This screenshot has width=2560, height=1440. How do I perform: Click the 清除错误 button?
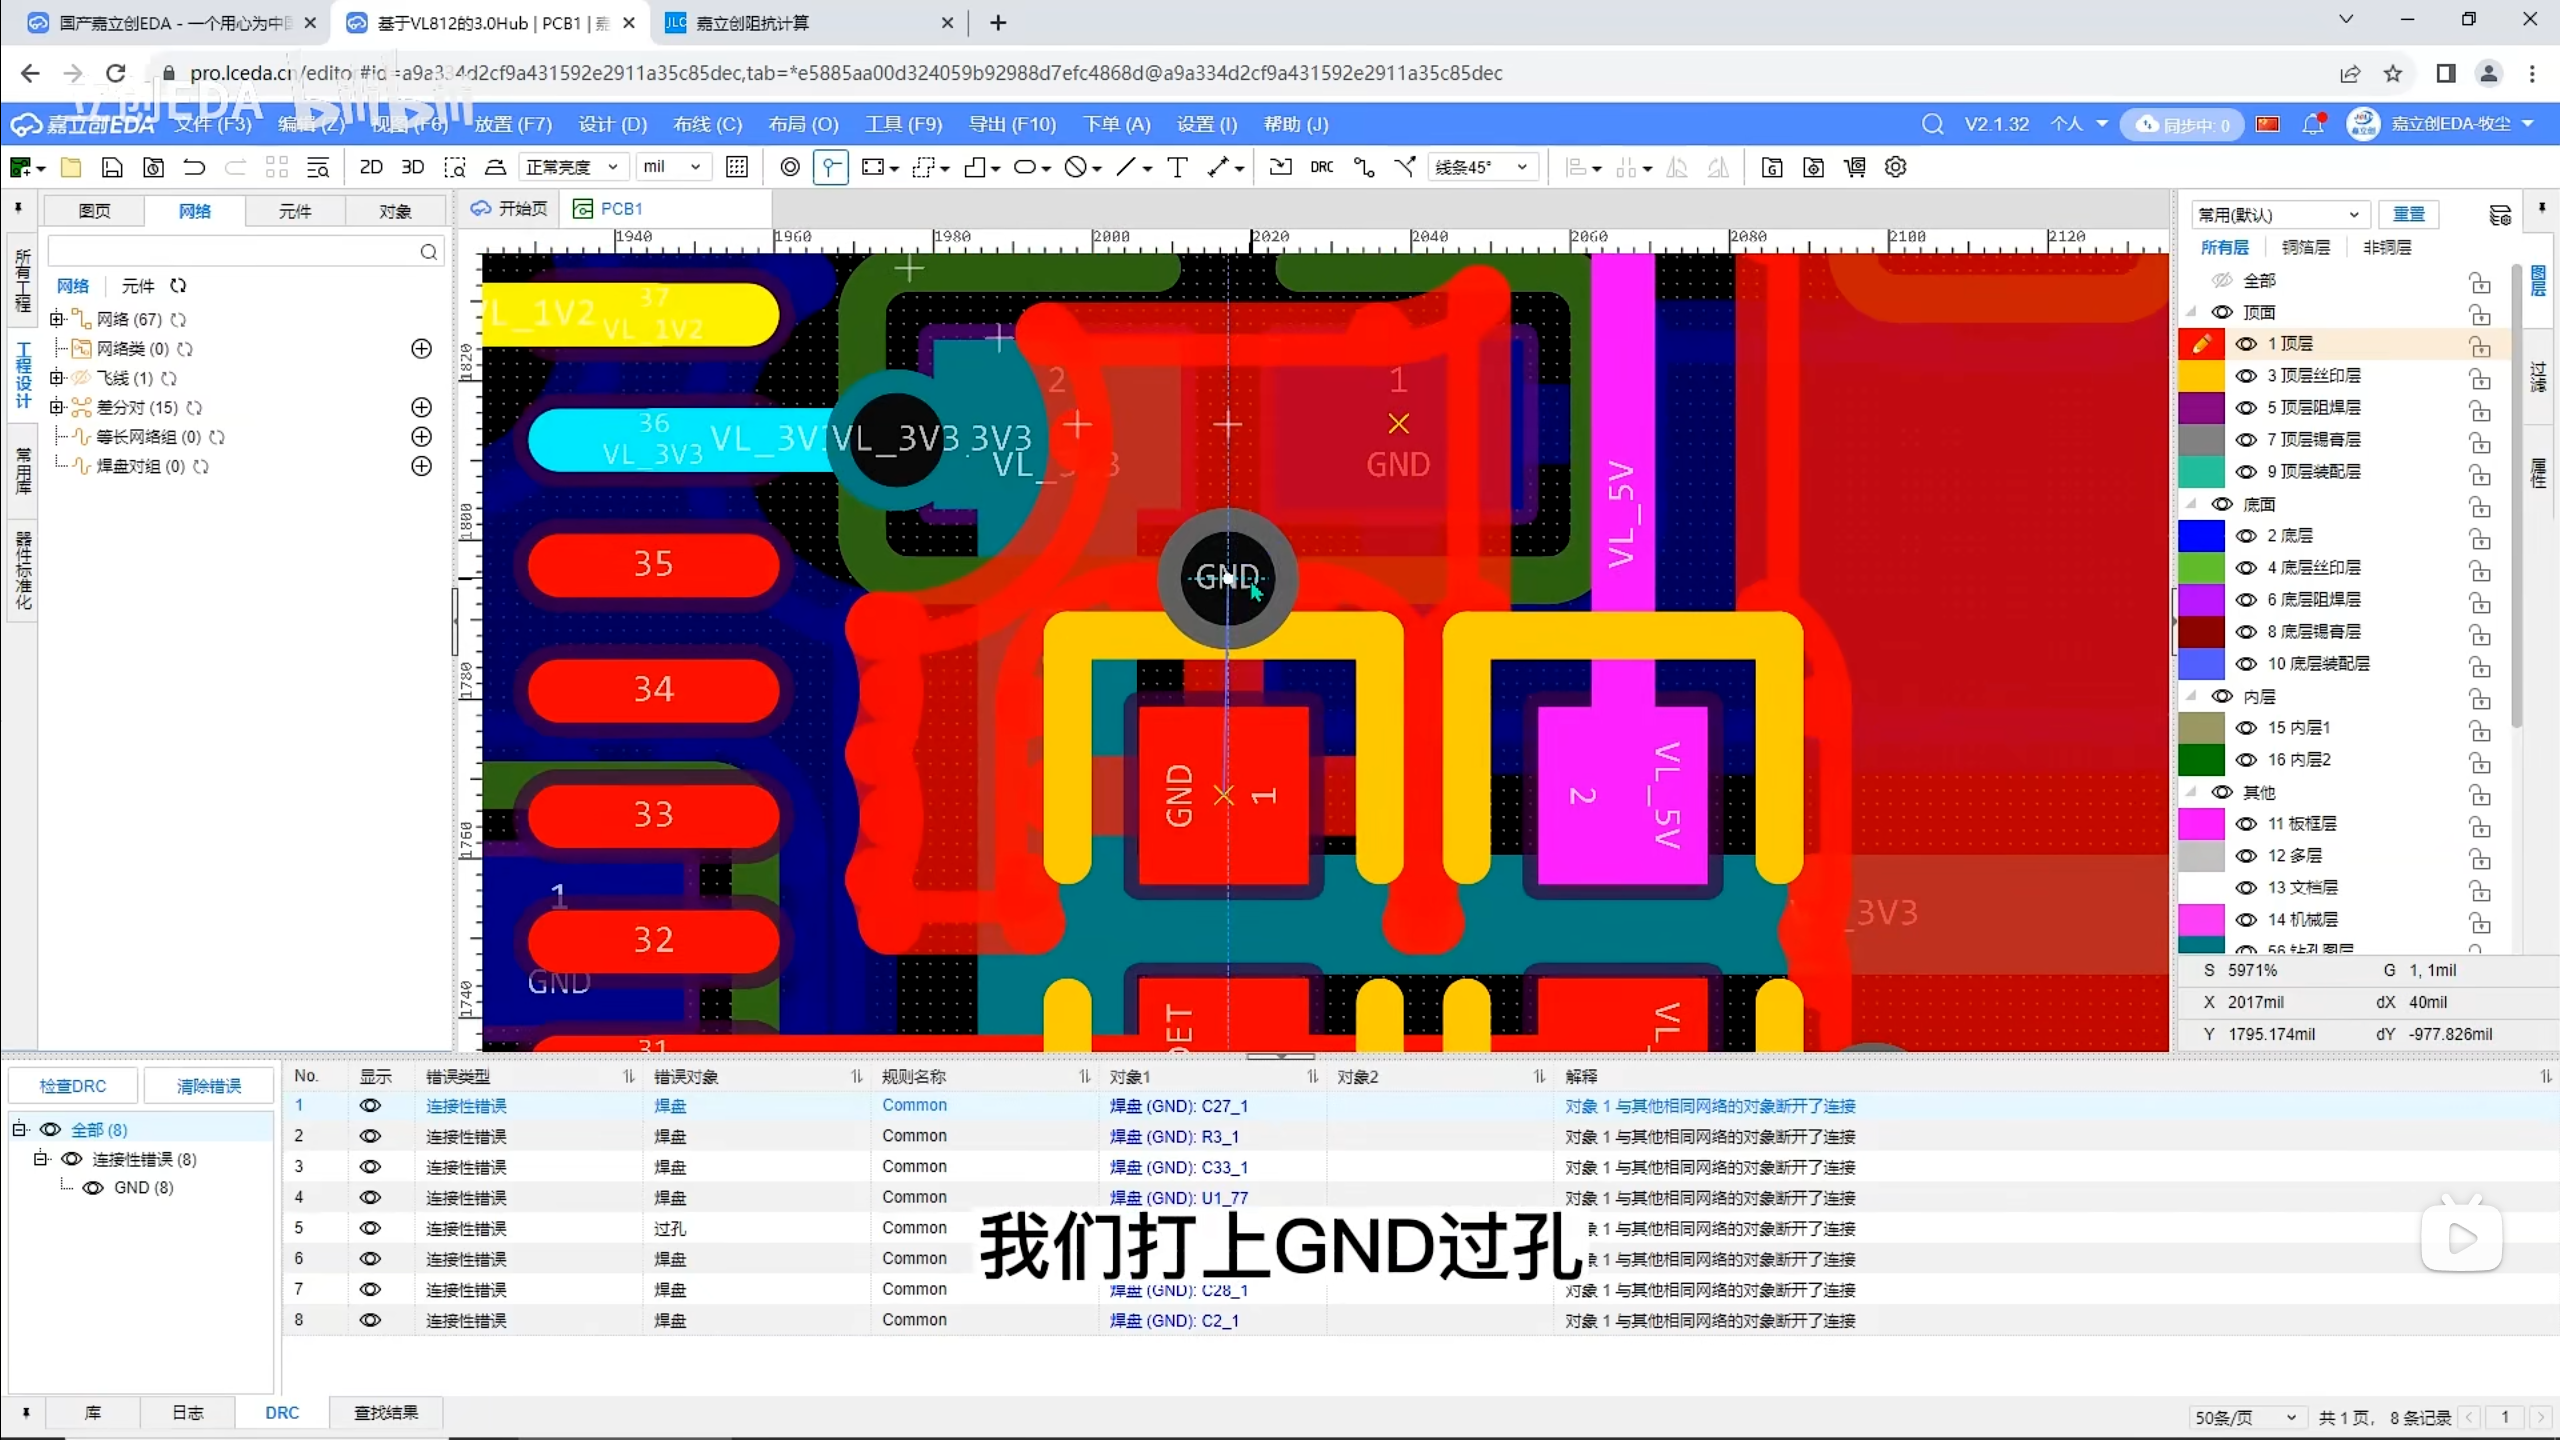pyautogui.click(x=209, y=1086)
